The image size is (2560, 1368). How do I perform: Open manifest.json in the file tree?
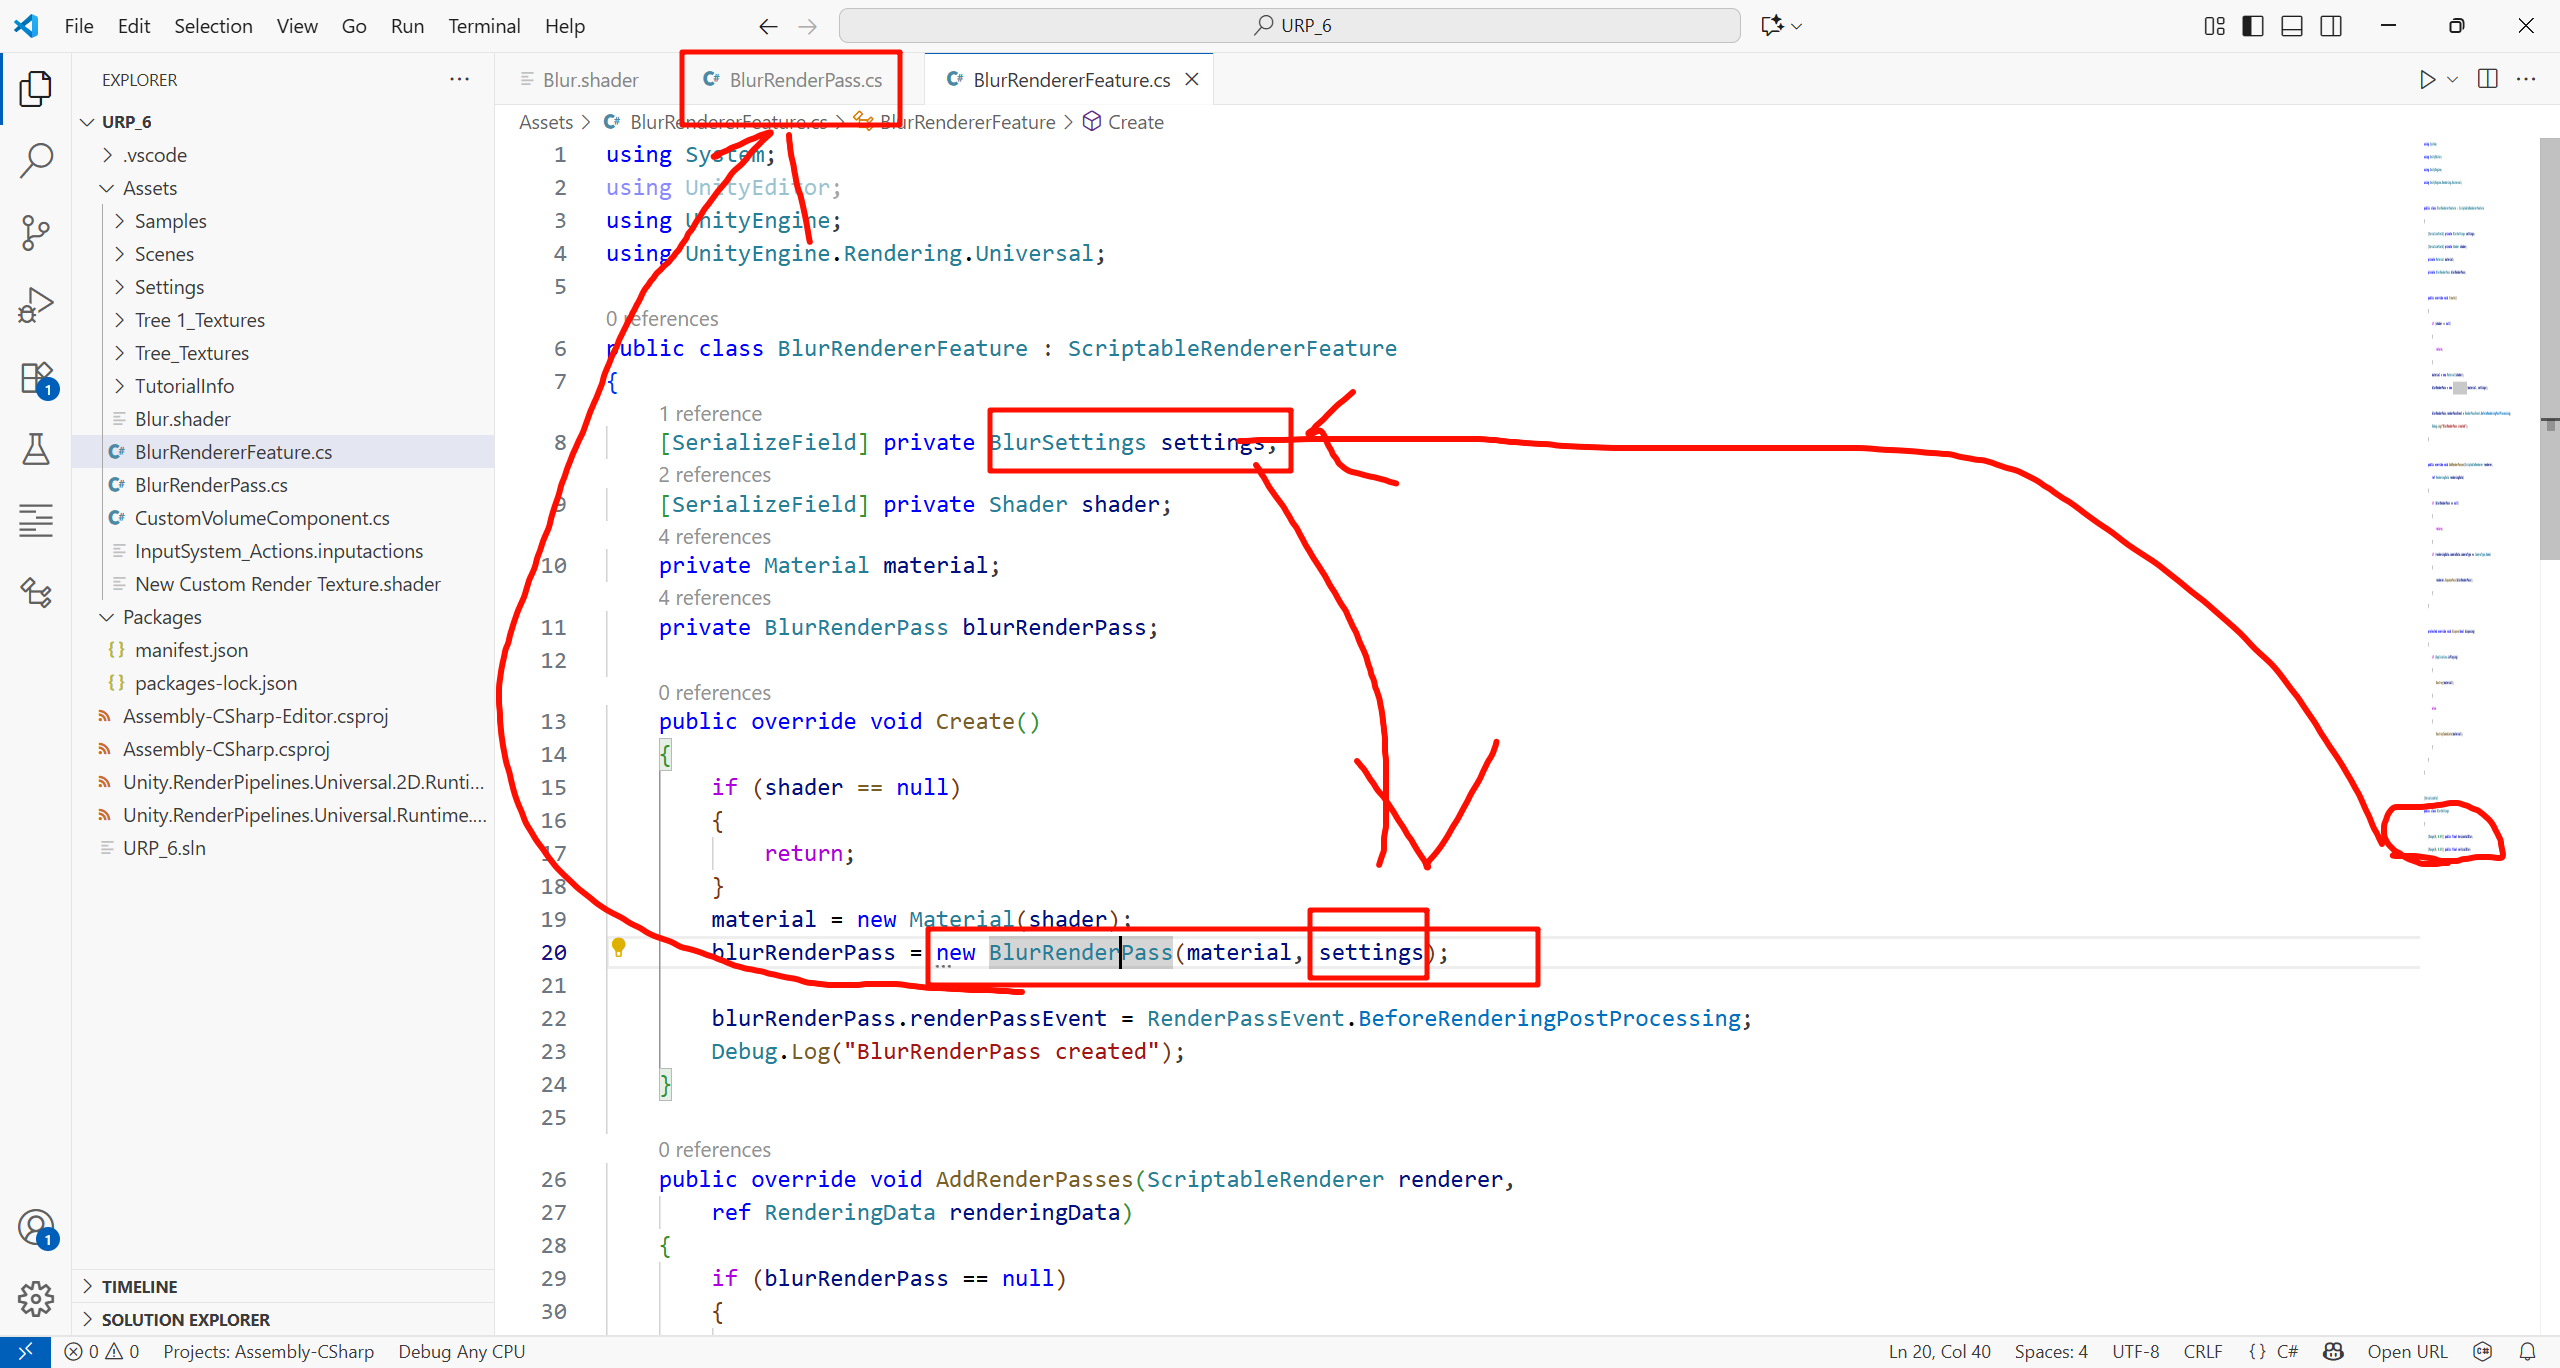tap(284, 650)
